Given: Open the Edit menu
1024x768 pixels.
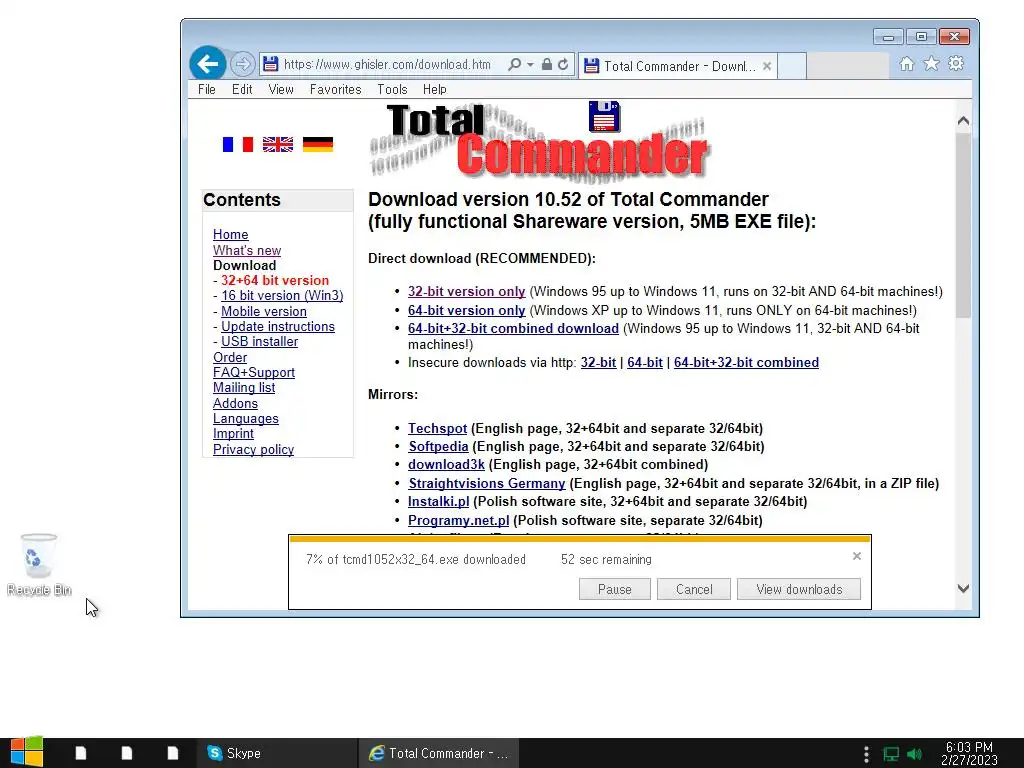Looking at the screenshot, I should [x=242, y=89].
